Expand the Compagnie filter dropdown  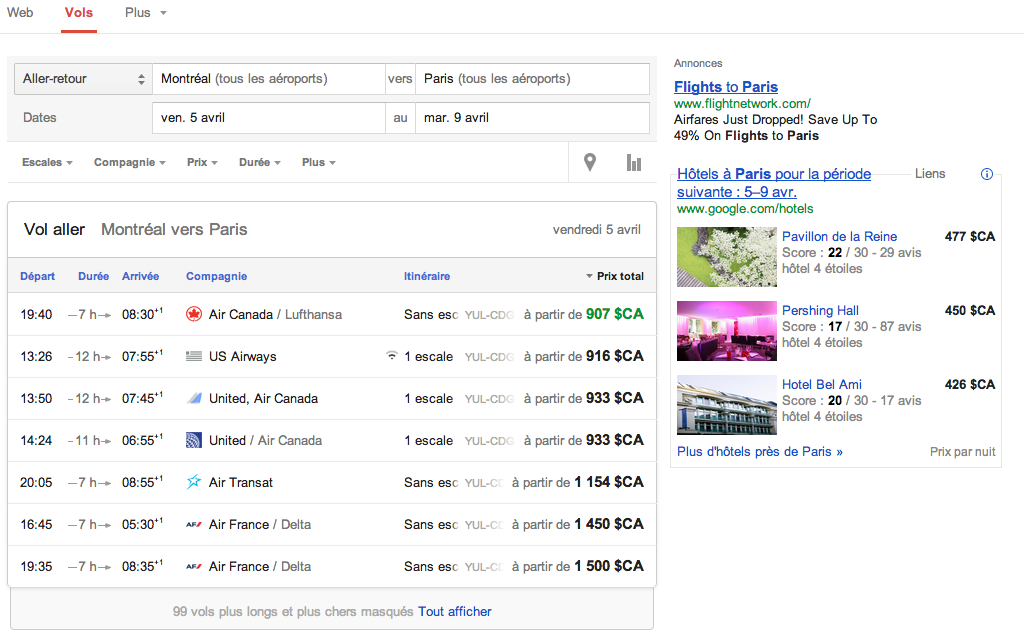[x=130, y=162]
